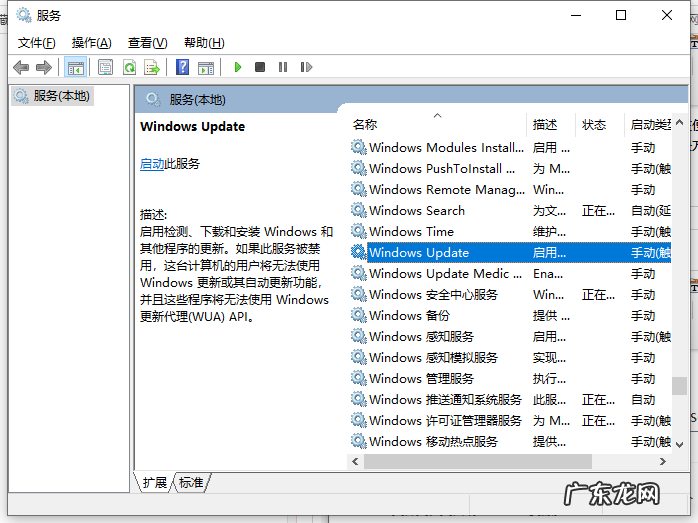The width and height of the screenshot is (698, 523).
Task: Click the gear icon of Windows Modules Installer
Action: click(358, 147)
